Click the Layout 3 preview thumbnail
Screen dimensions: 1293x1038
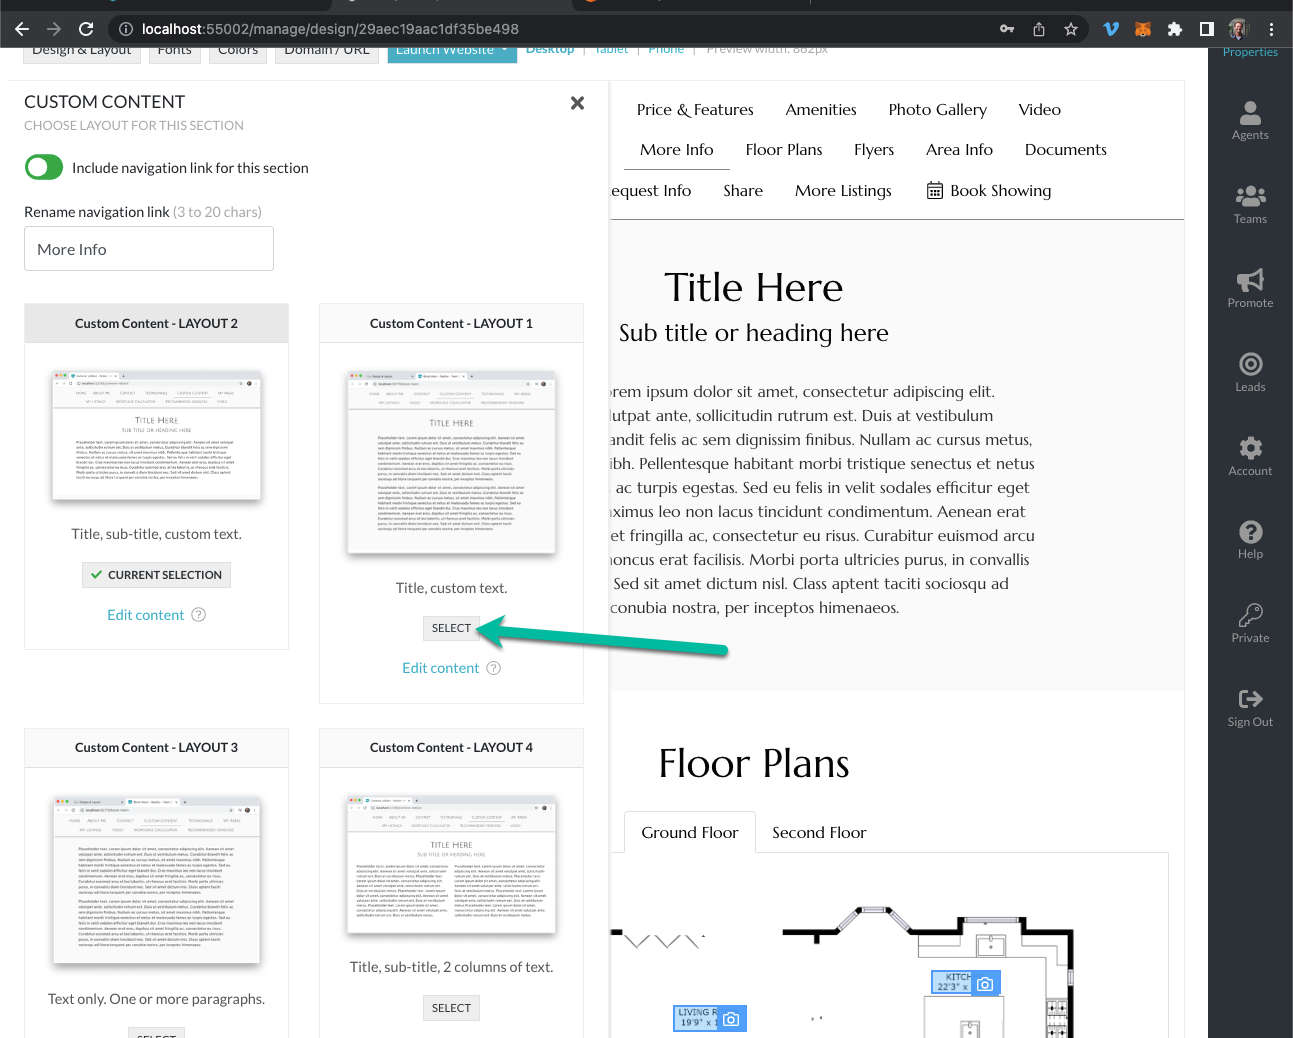pos(156,880)
